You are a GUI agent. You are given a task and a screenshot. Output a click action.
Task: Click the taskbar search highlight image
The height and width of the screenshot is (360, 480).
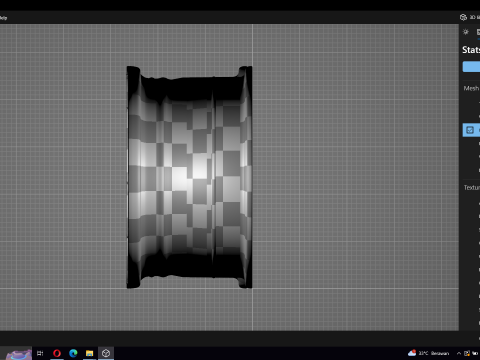[x=18, y=354]
